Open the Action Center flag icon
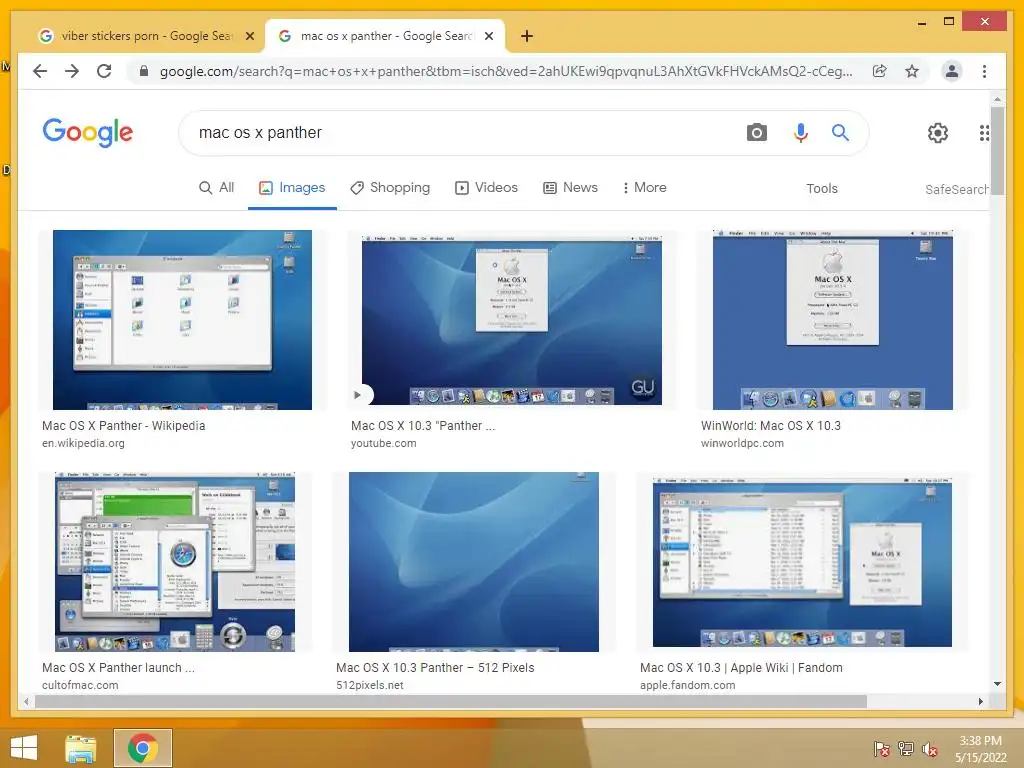Viewport: 1024px width, 768px height. pos(881,748)
